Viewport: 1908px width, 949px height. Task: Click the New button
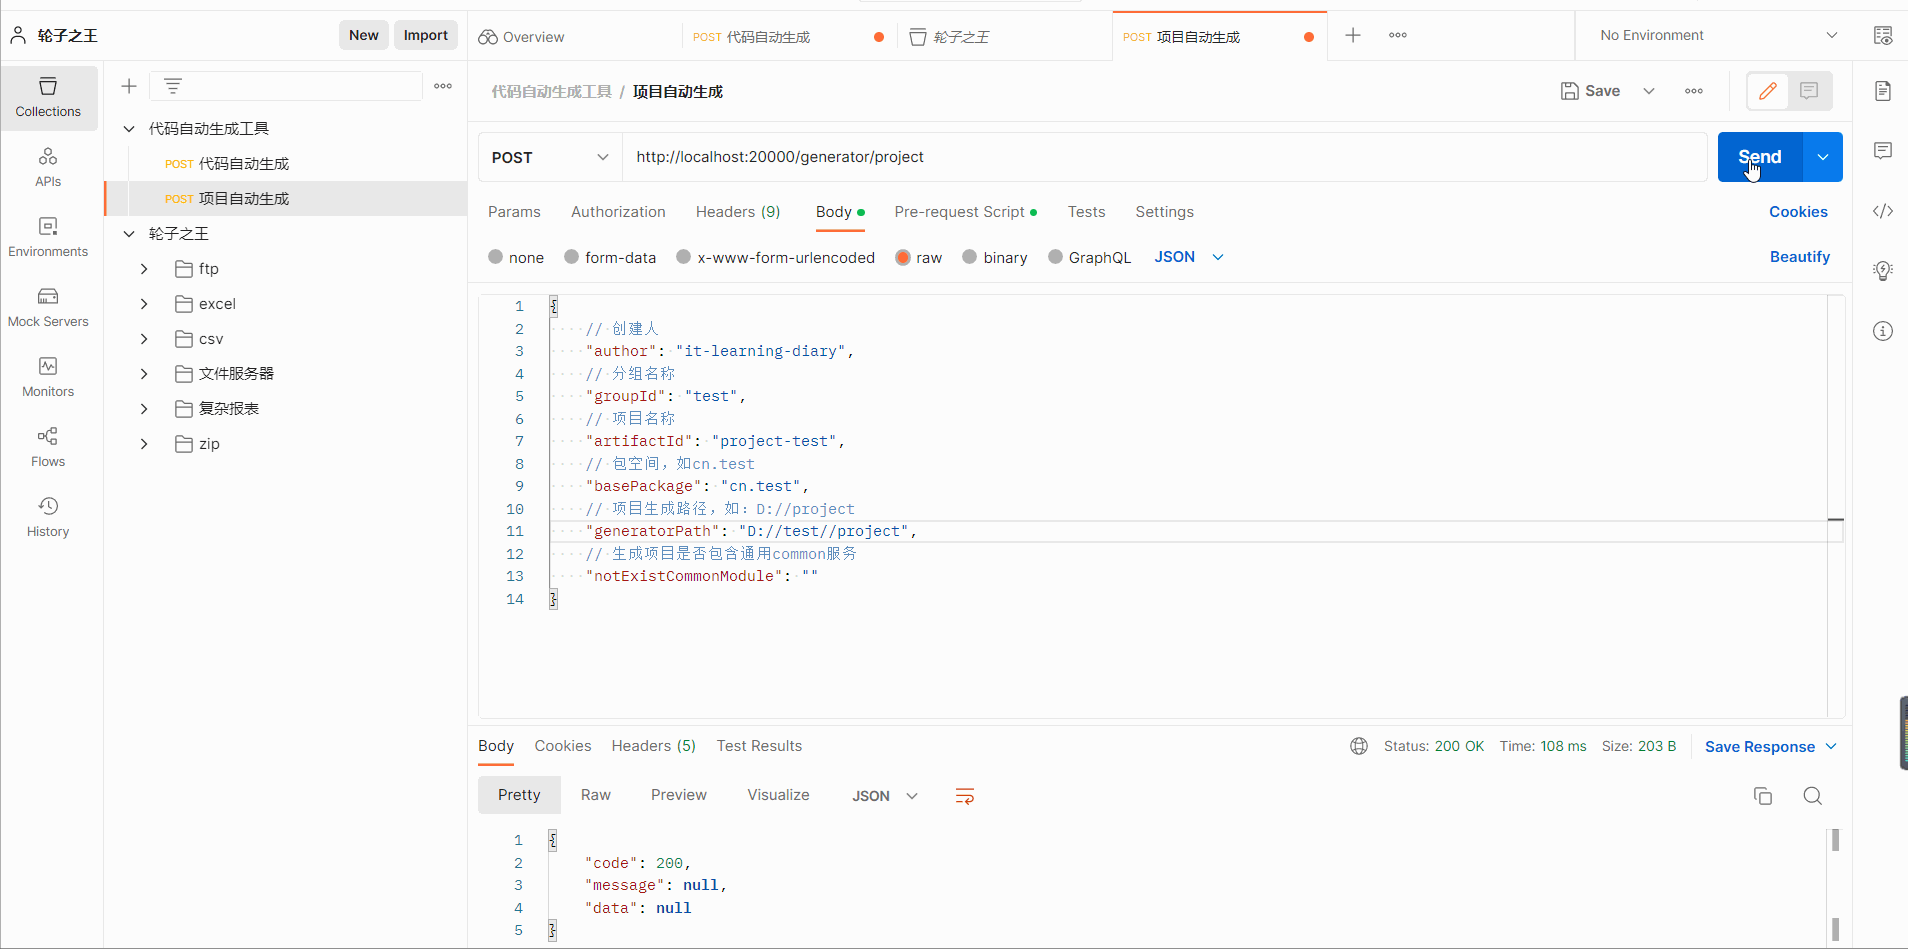tap(364, 35)
